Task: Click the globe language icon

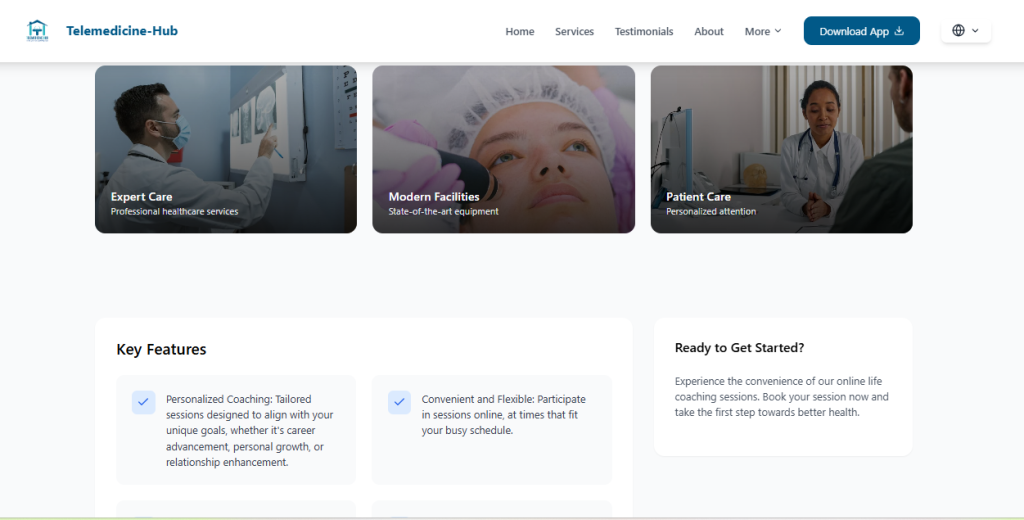Action: (958, 31)
